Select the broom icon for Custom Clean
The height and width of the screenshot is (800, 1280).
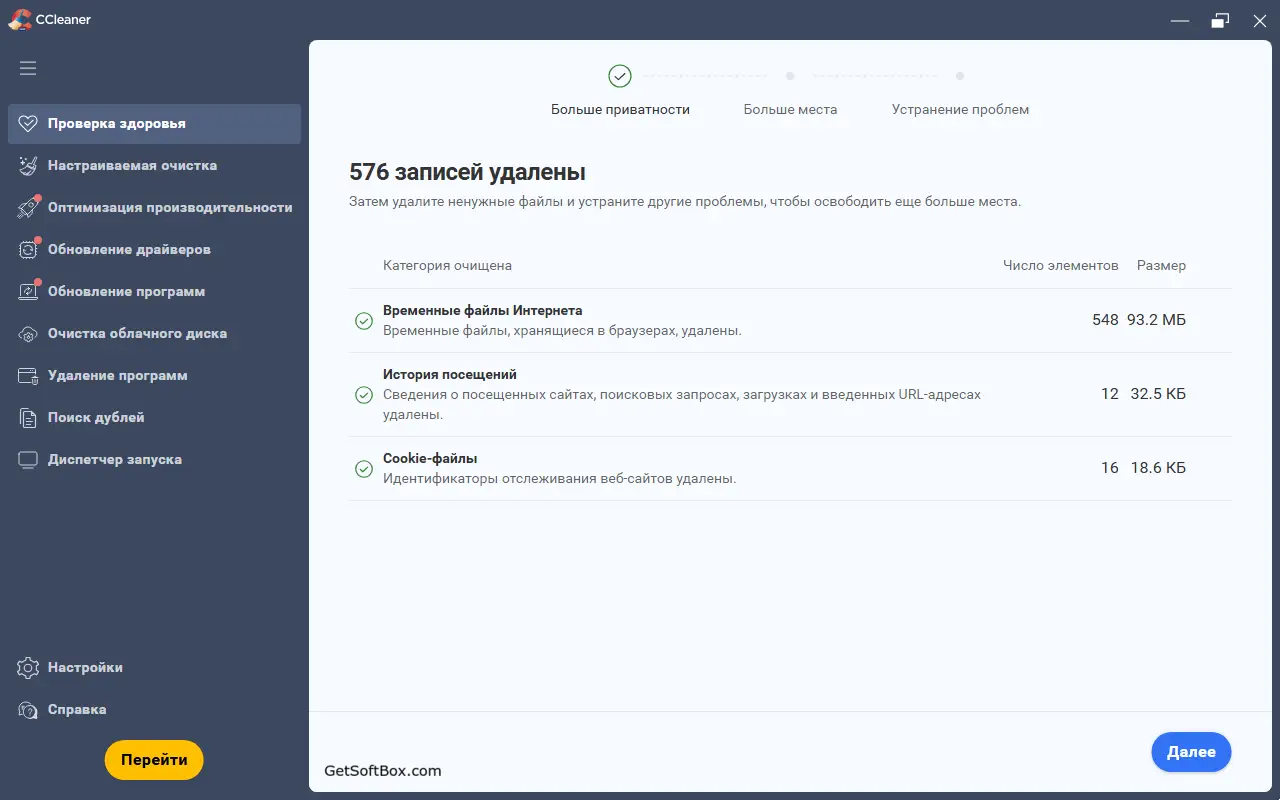28,166
